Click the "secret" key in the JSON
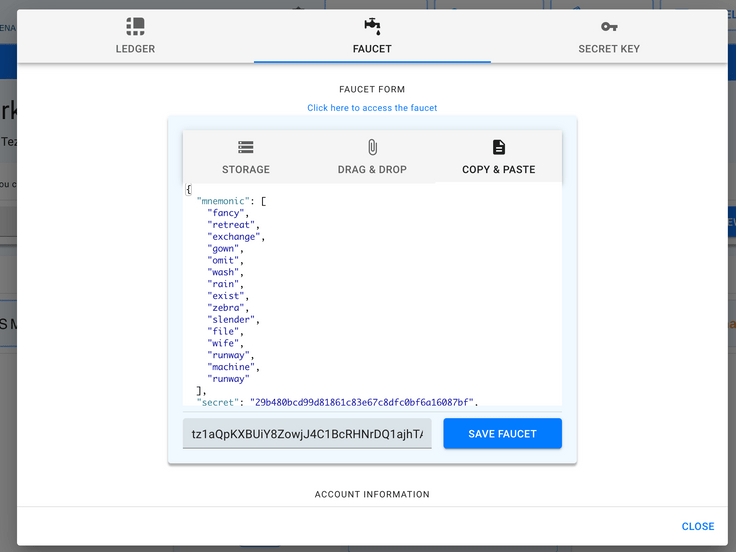The image size is (736, 552). click(218, 402)
